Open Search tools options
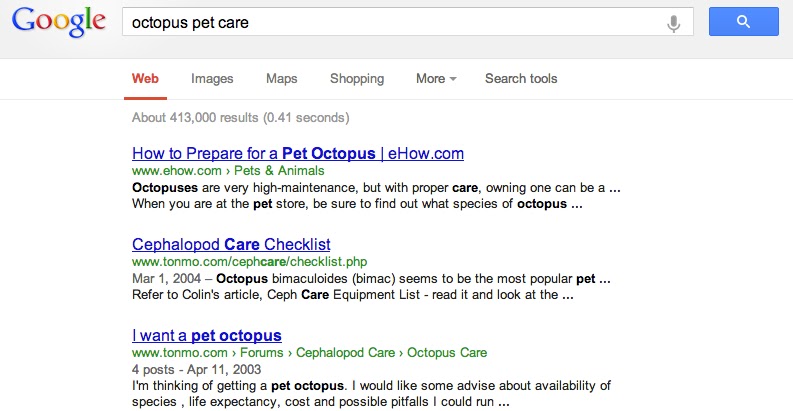 (x=521, y=78)
